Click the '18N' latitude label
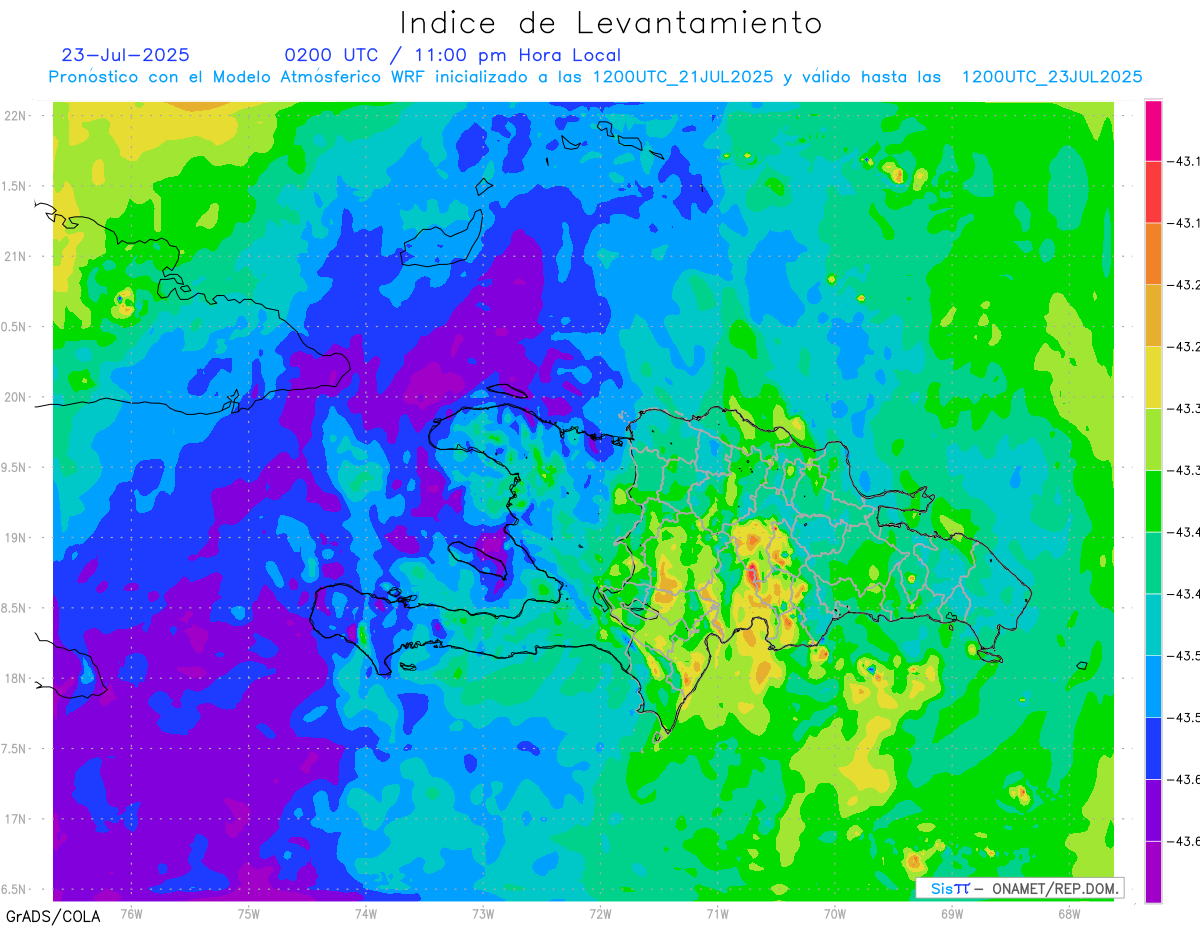This screenshot has height=927, width=1200. pos(15,678)
